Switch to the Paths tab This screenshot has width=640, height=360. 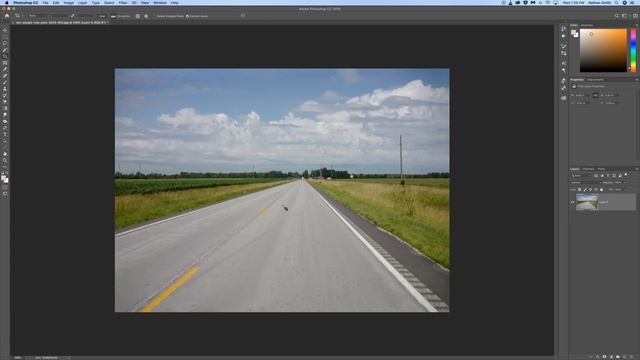click(x=601, y=169)
